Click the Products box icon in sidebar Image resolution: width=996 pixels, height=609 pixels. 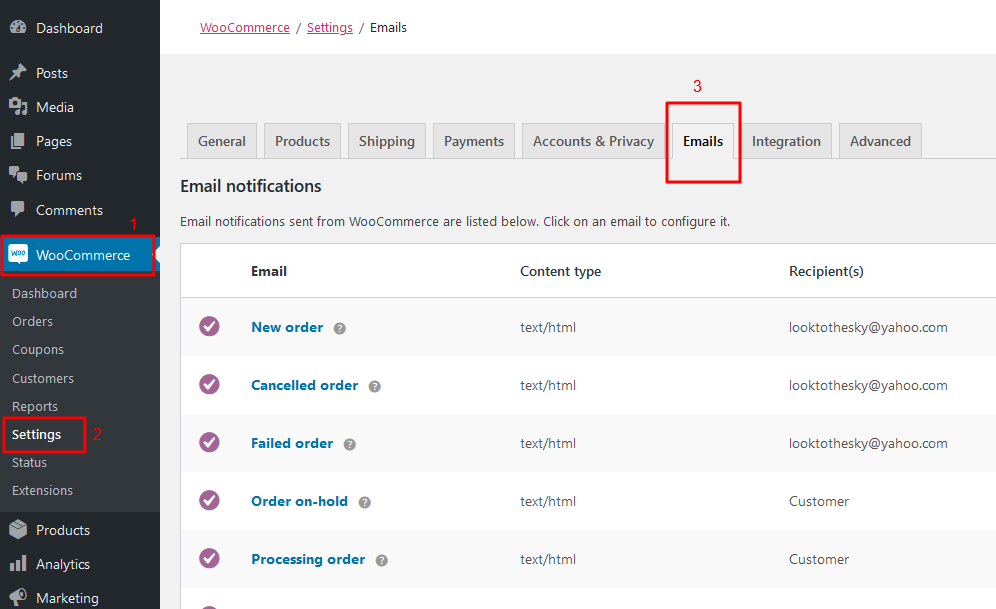click(x=18, y=529)
